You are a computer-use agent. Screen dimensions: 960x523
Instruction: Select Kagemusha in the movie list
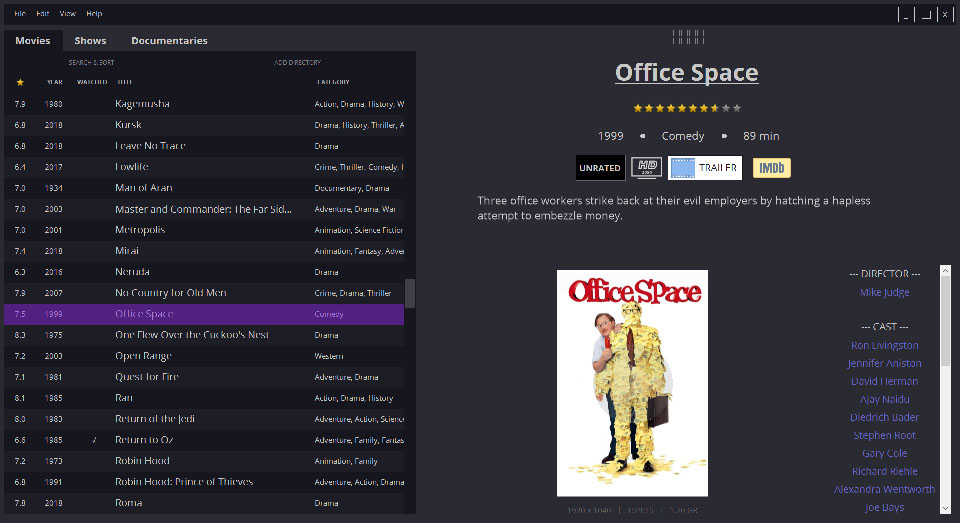(204, 104)
